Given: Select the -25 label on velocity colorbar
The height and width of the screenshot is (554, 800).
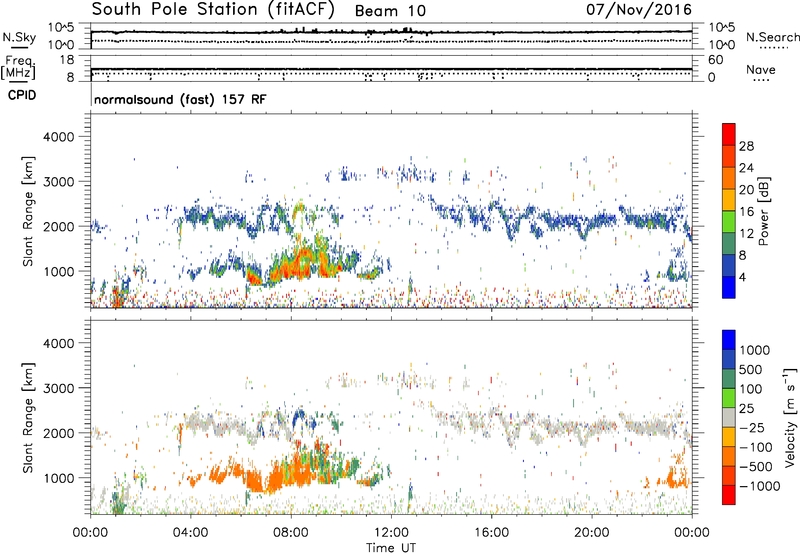Looking at the screenshot, I should [x=752, y=427].
